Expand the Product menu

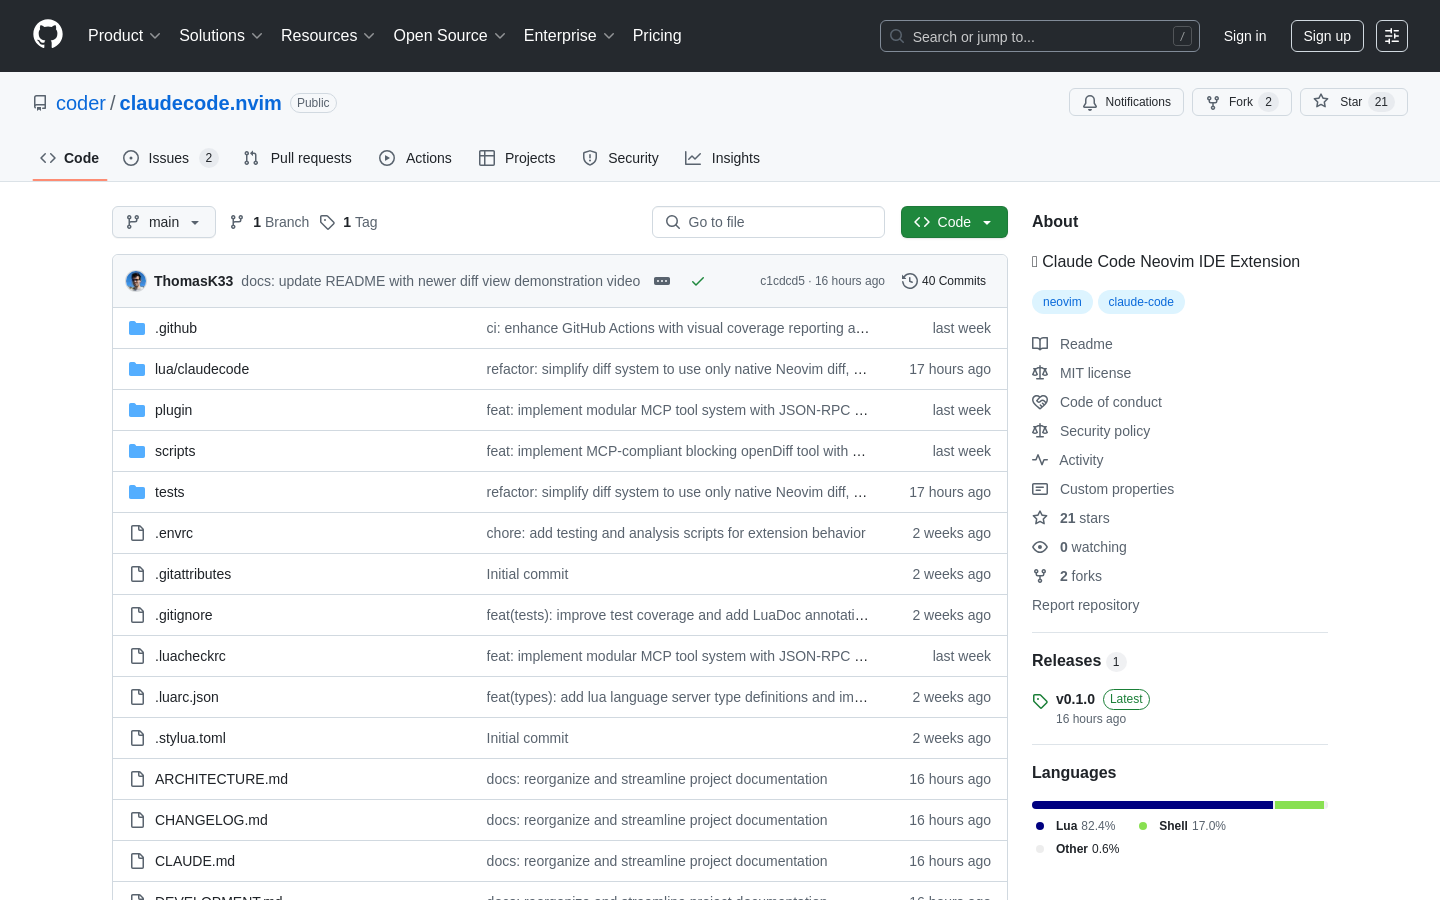pyautogui.click(x=124, y=36)
